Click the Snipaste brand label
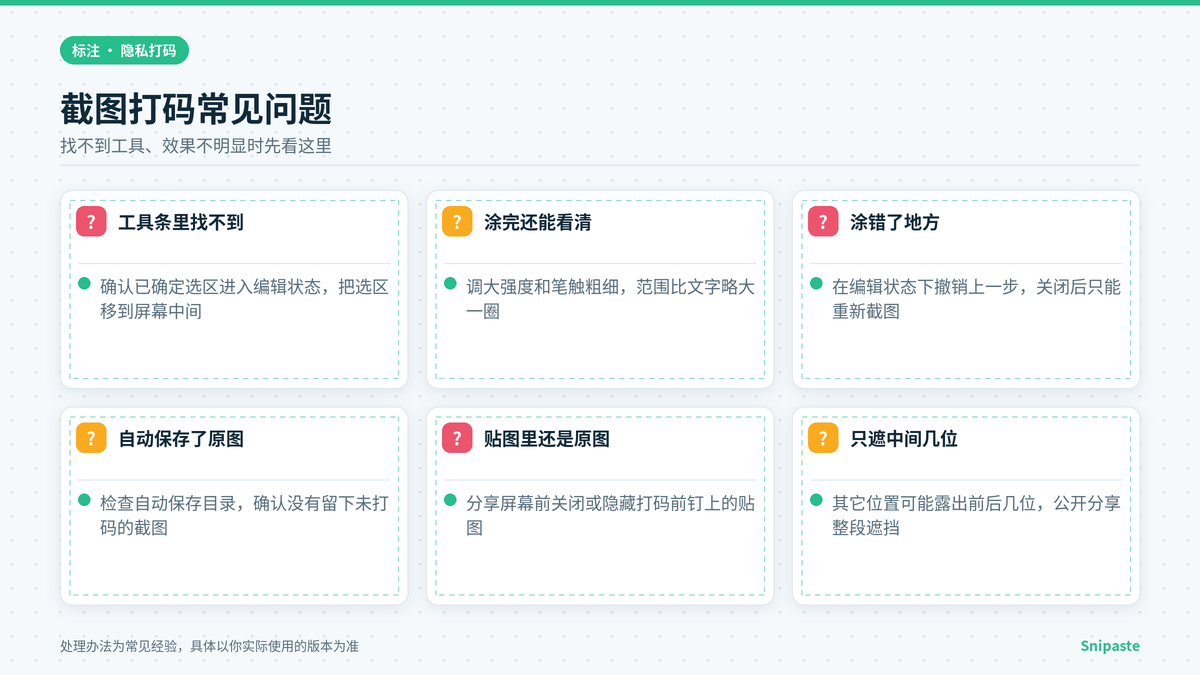Image resolution: width=1200 pixels, height=675 pixels. [x=1110, y=646]
